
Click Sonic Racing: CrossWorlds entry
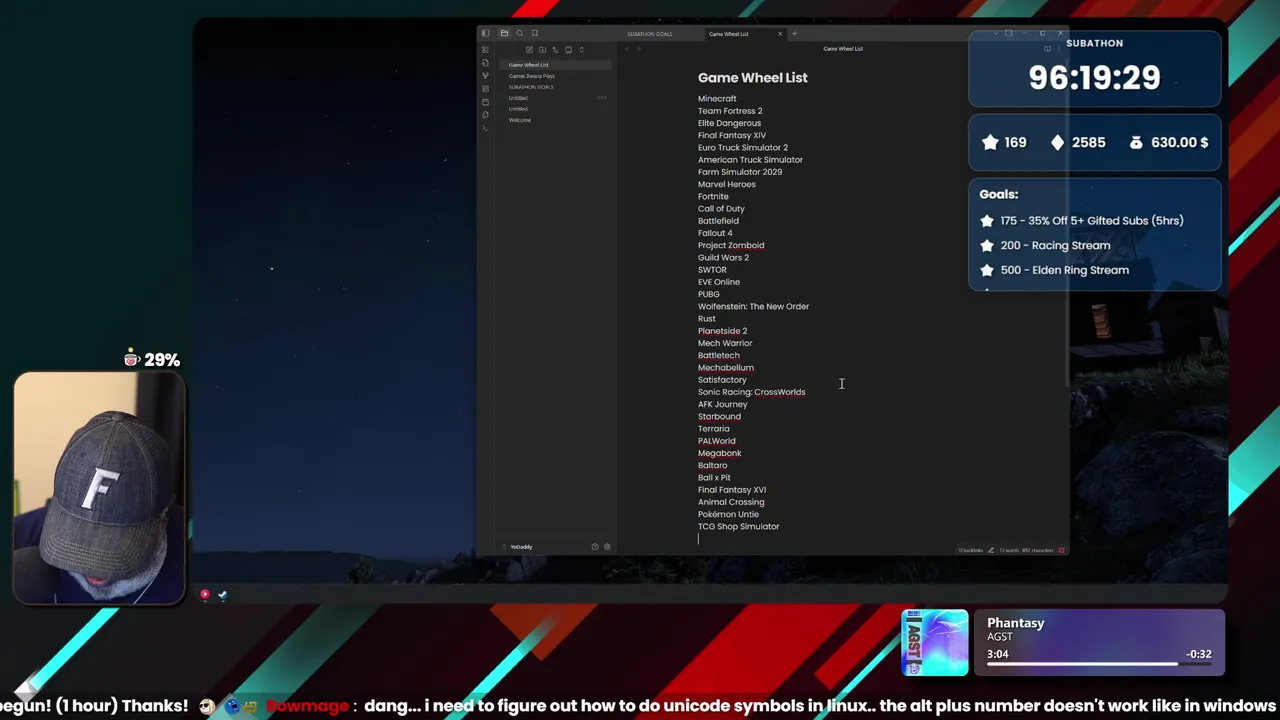click(751, 392)
